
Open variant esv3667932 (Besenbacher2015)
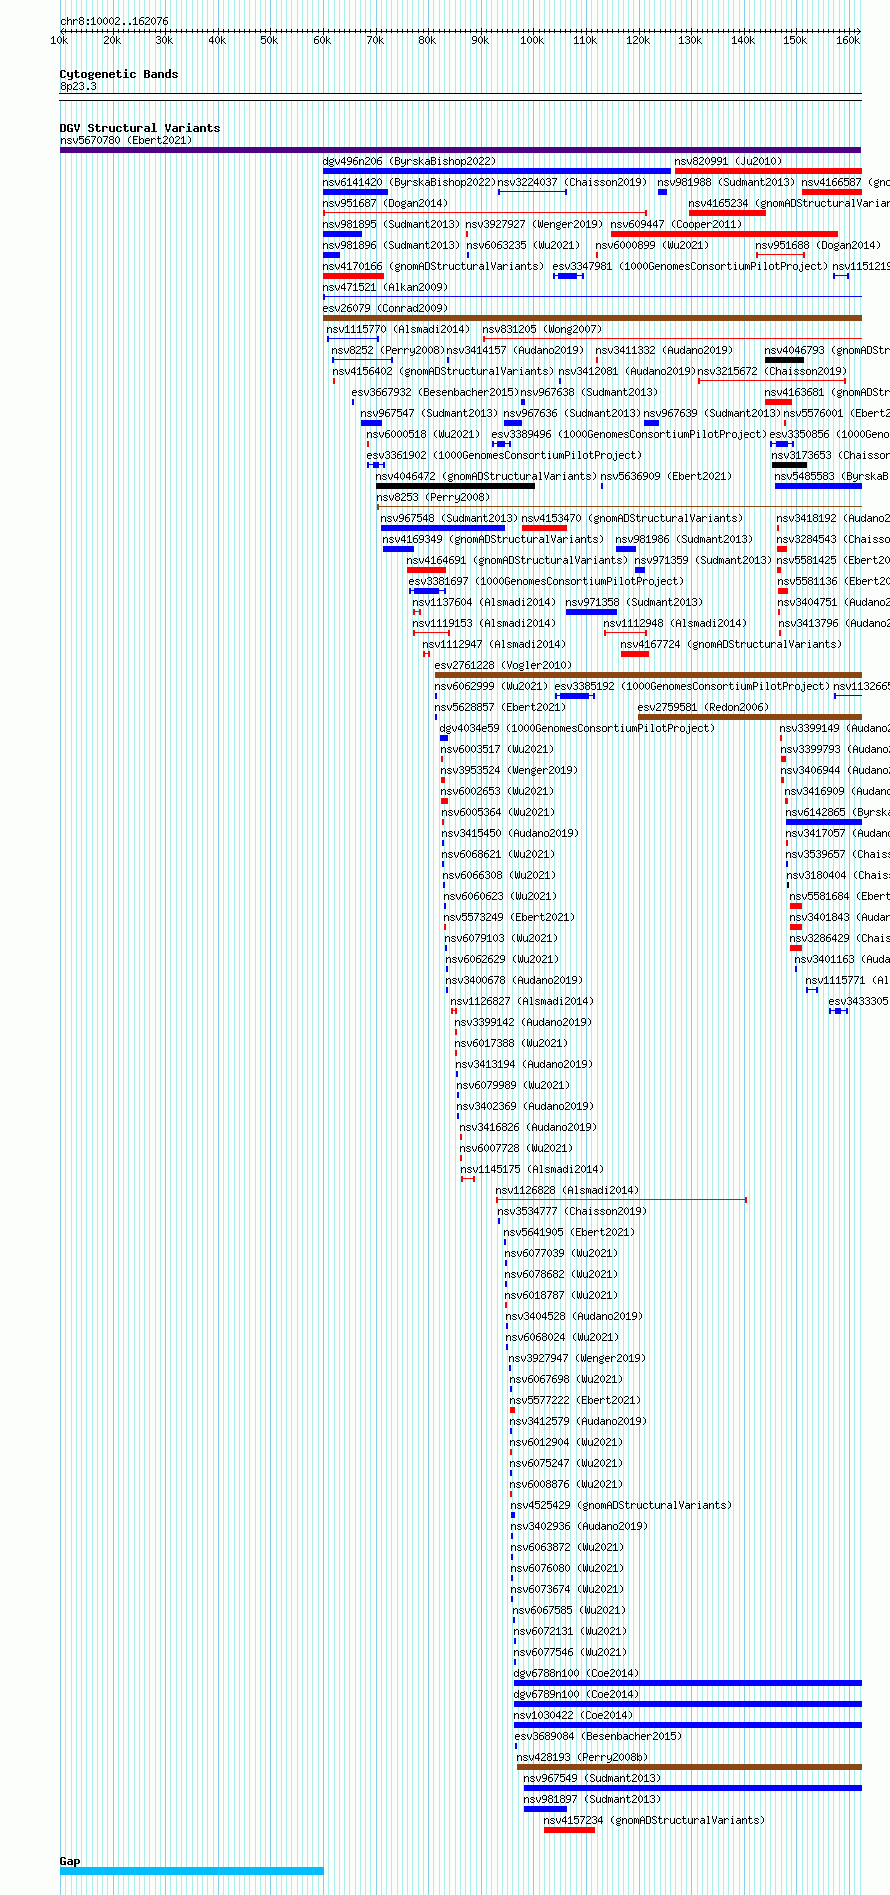pos(435,392)
